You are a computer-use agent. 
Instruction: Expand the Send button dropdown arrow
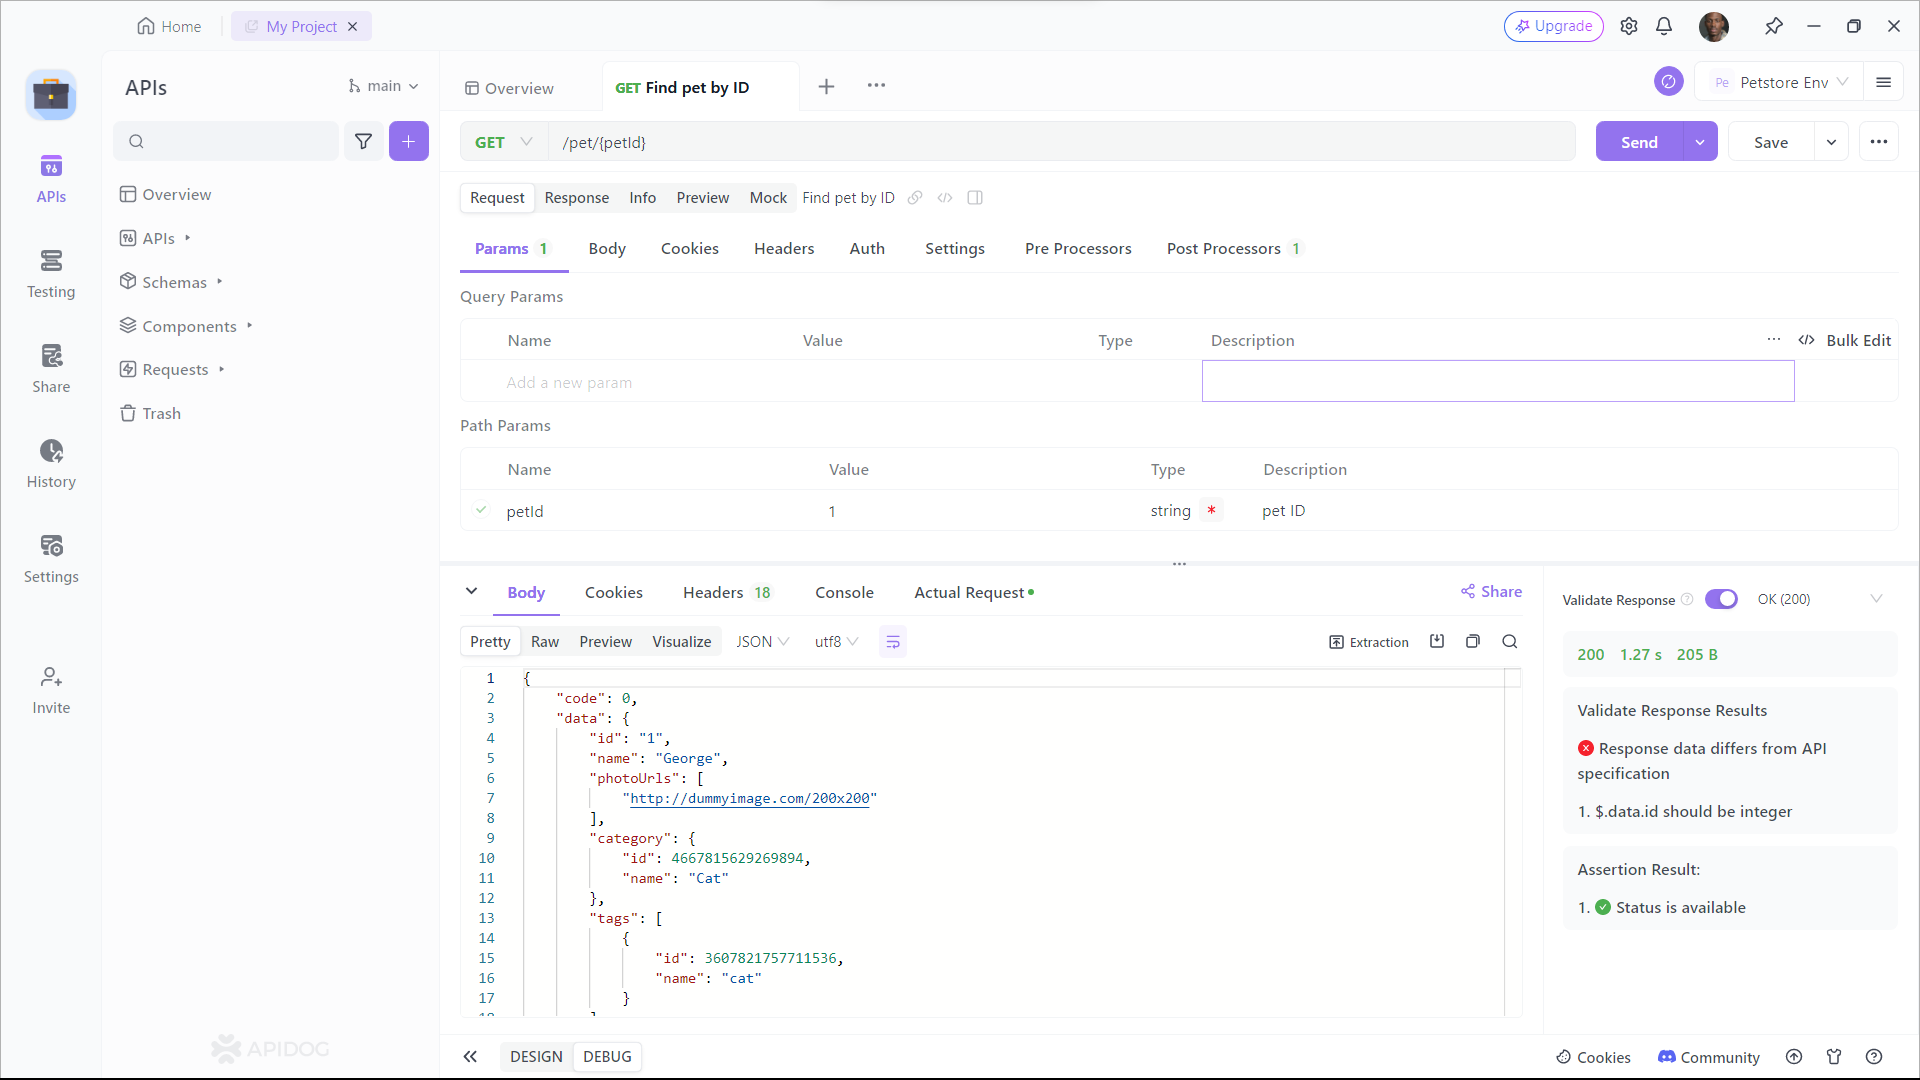click(x=1701, y=142)
